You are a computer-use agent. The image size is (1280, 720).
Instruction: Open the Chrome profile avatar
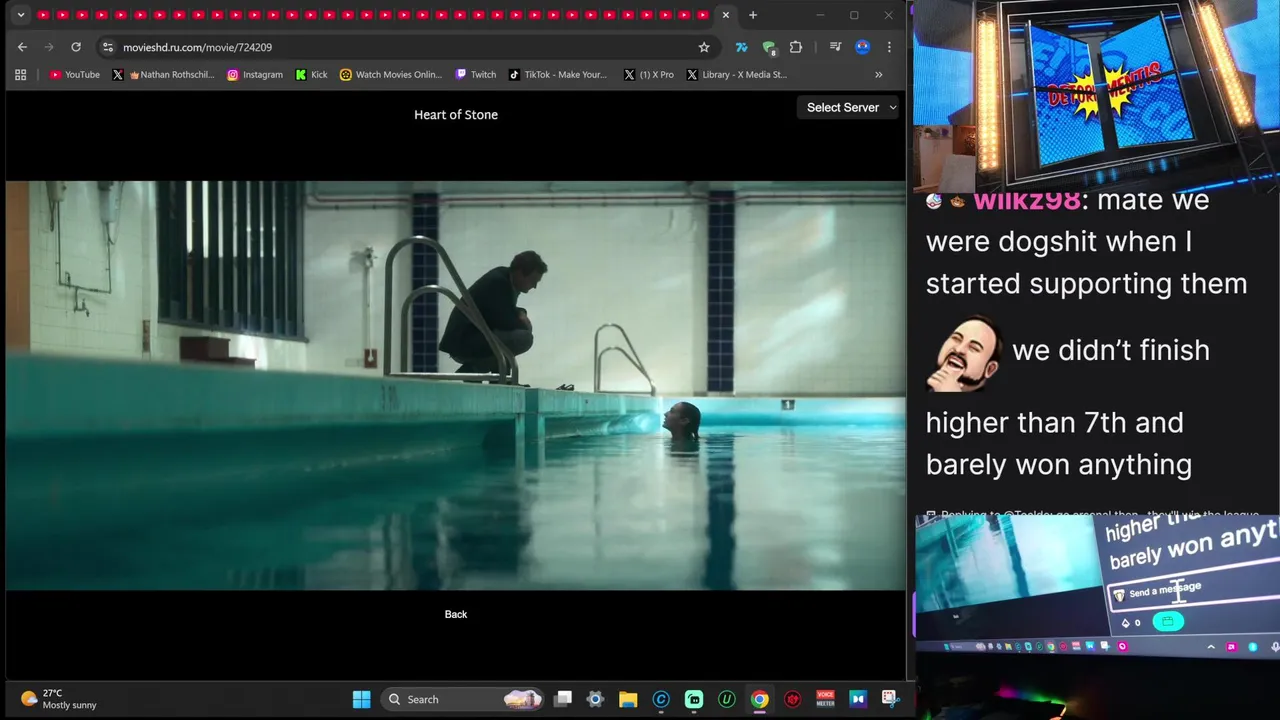click(x=863, y=47)
